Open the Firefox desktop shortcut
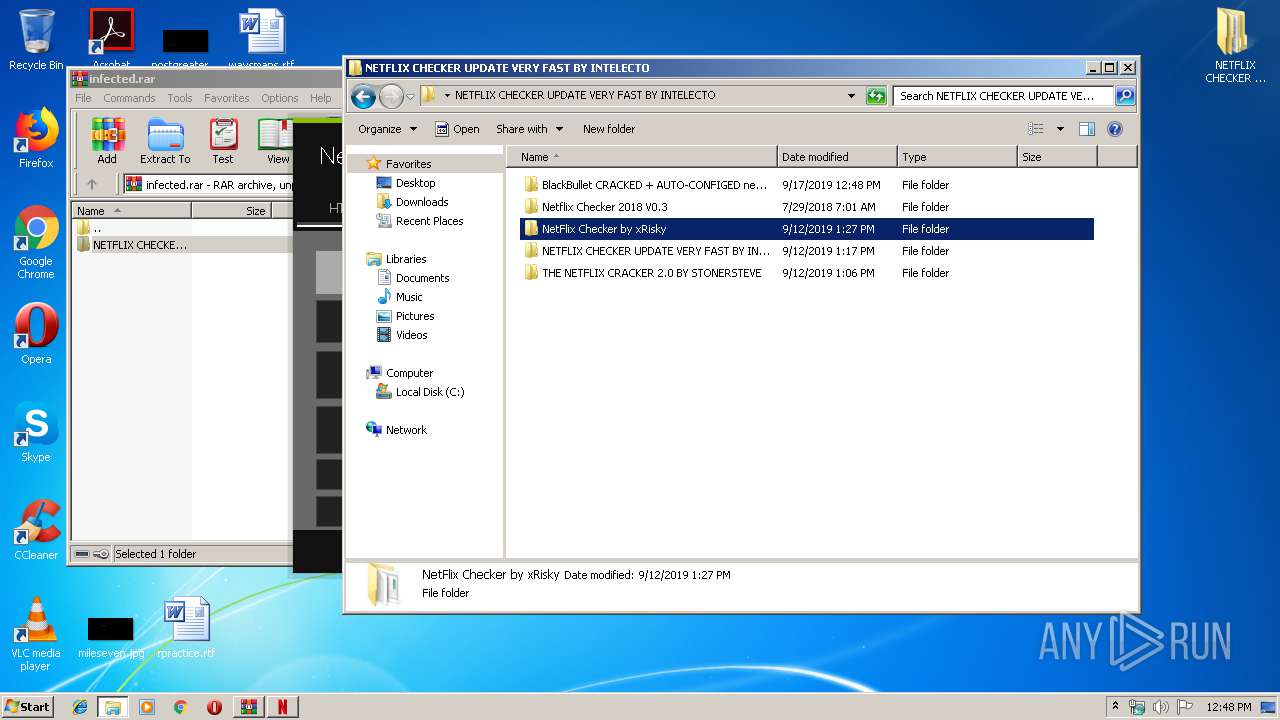The width and height of the screenshot is (1280, 720). (36, 139)
